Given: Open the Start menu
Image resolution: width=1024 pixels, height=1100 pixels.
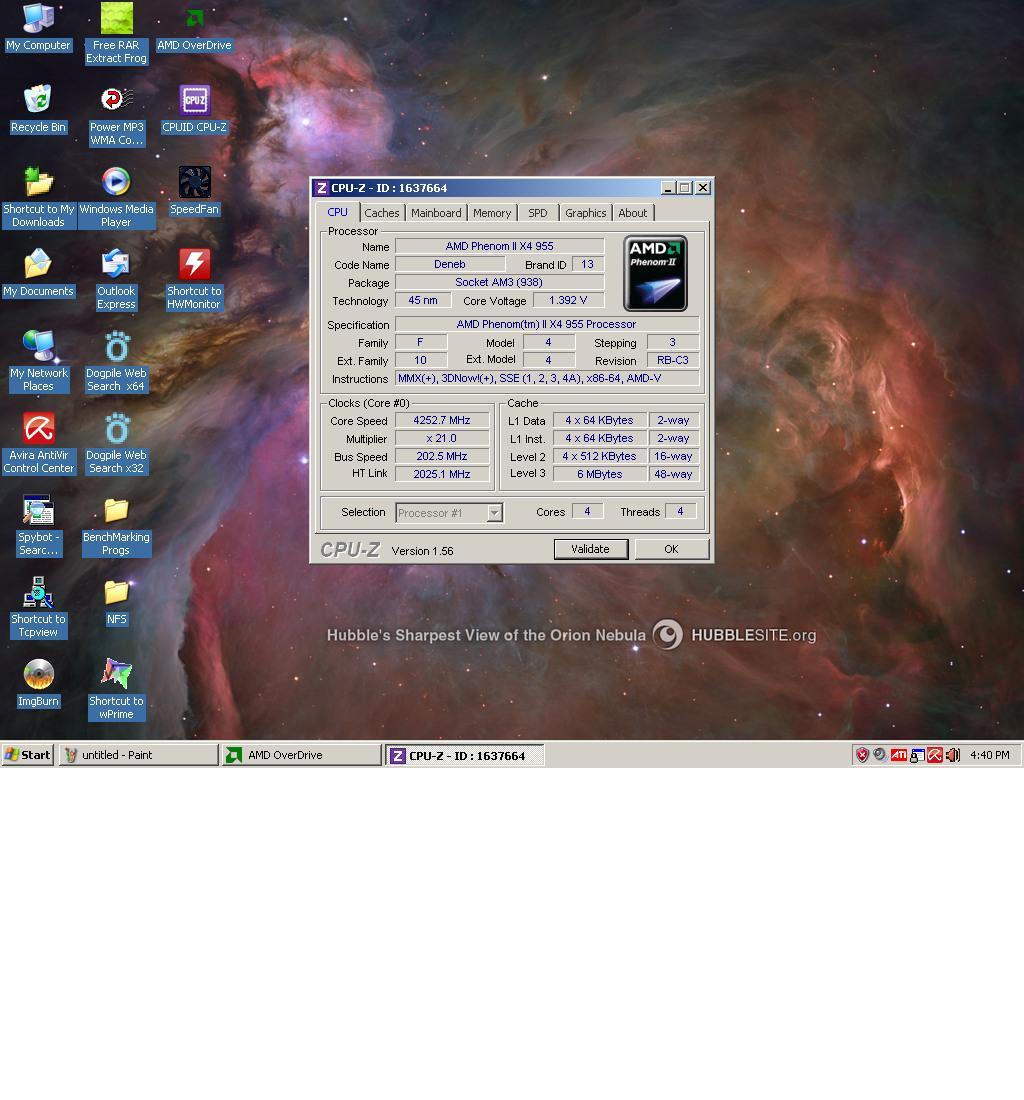Looking at the screenshot, I should point(28,755).
